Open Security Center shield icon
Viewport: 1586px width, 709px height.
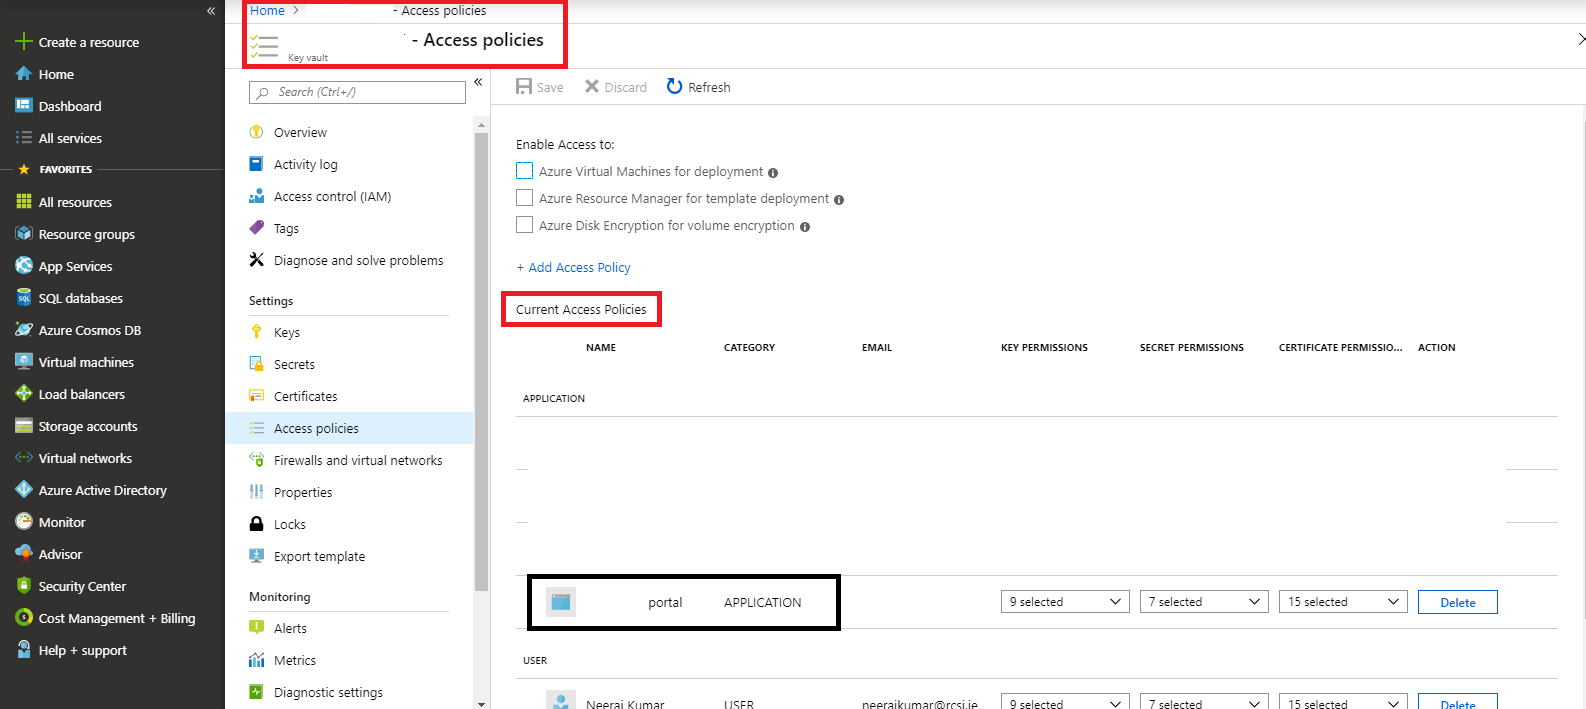[x=24, y=586]
